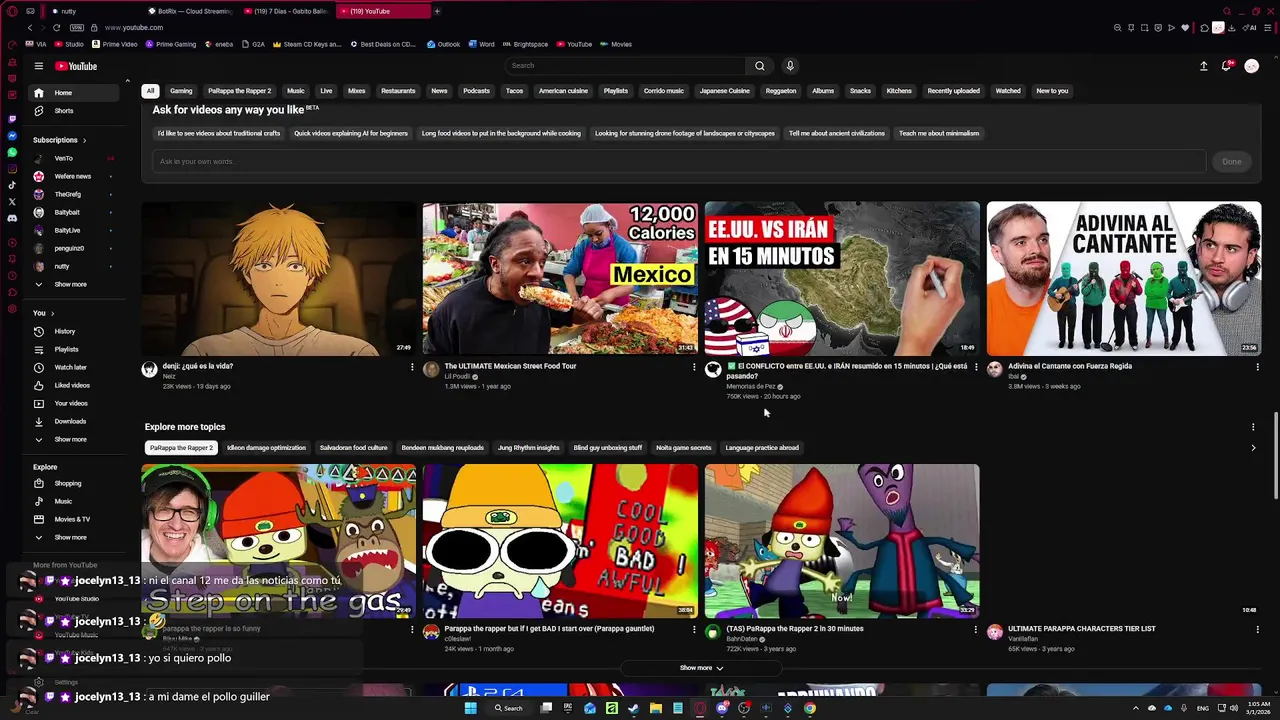Go to Home in the sidebar
This screenshot has height=720, width=1280.
pyautogui.click(x=72, y=93)
